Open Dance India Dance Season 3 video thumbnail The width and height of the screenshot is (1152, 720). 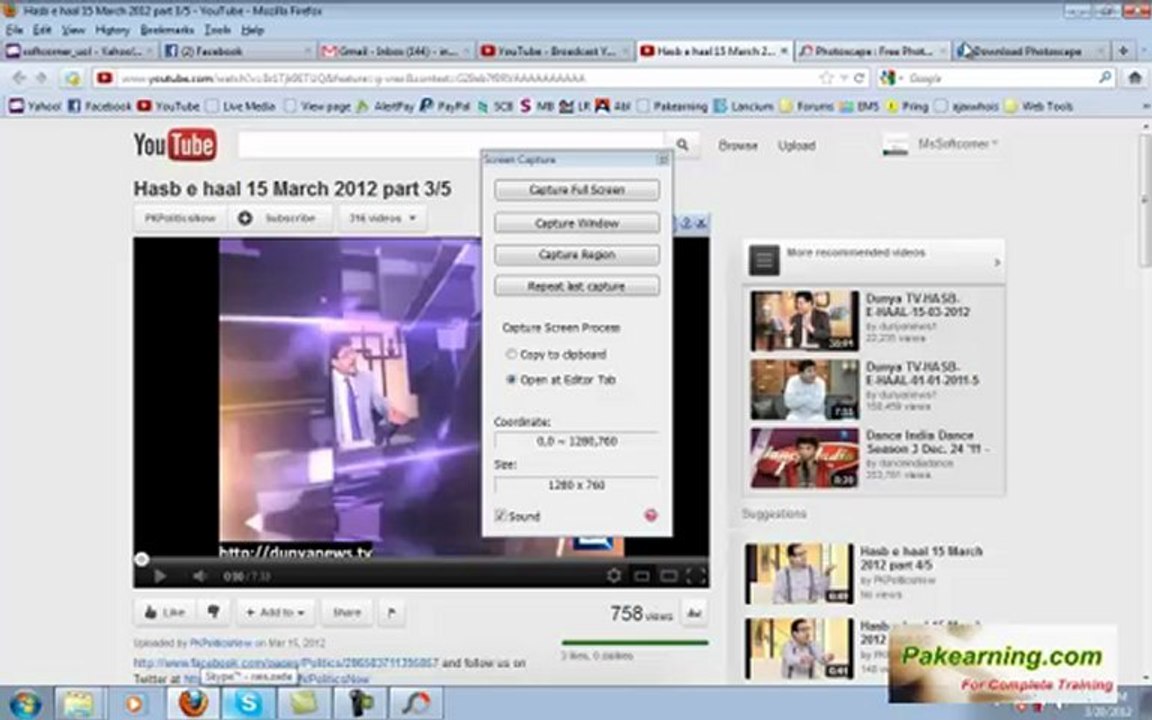[x=804, y=458]
